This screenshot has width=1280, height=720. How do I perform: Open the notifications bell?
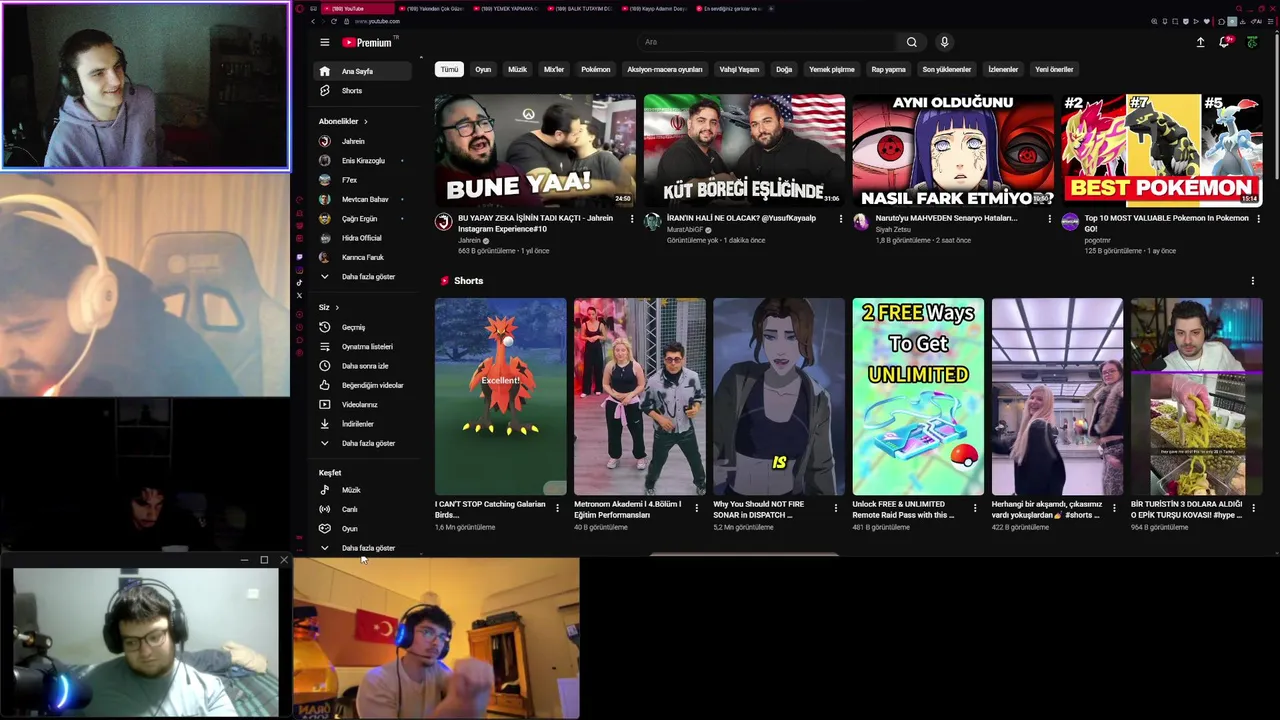coord(1225,42)
